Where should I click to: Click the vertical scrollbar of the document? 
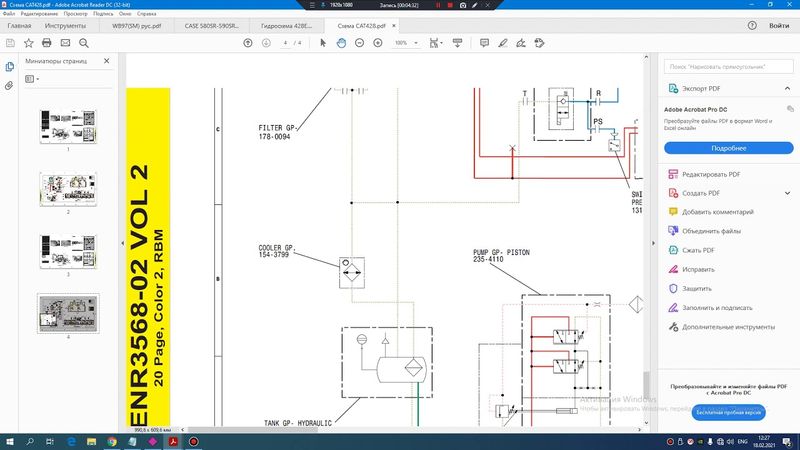click(x=645, y=385)
